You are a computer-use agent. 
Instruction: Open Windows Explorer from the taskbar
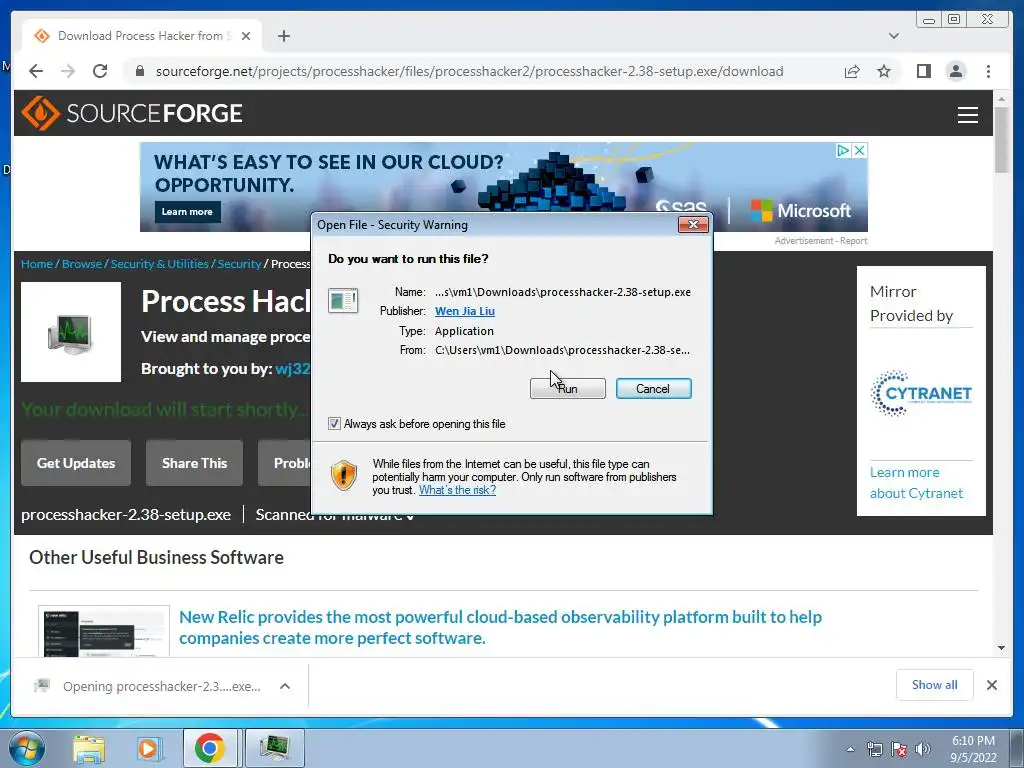(89, 748)
